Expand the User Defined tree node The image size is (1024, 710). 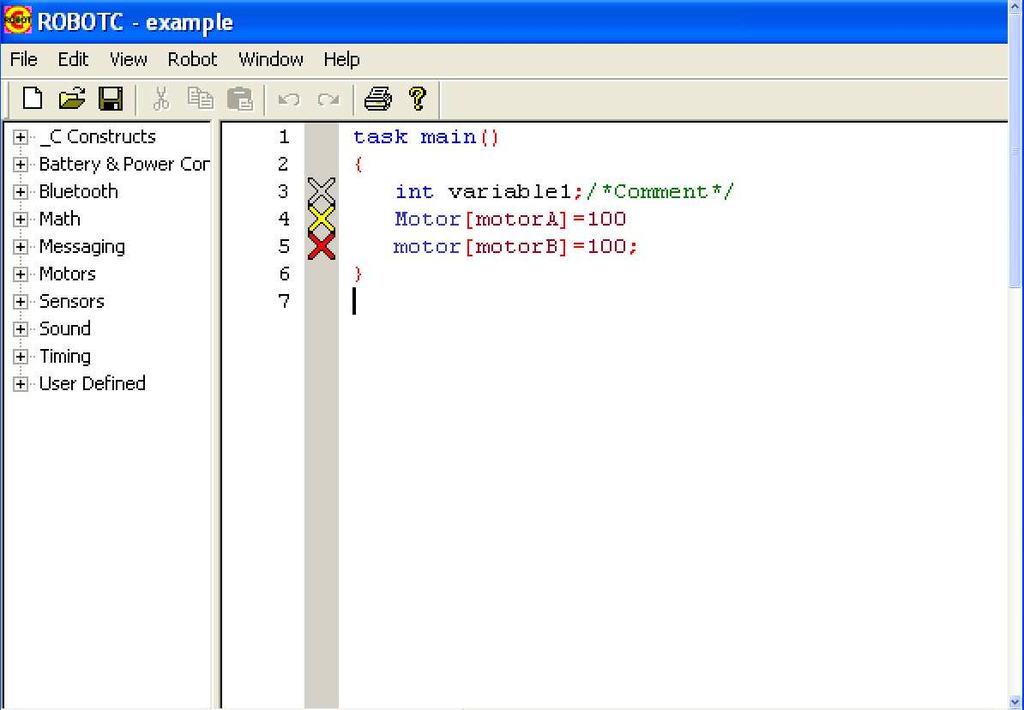pos(20,384)
